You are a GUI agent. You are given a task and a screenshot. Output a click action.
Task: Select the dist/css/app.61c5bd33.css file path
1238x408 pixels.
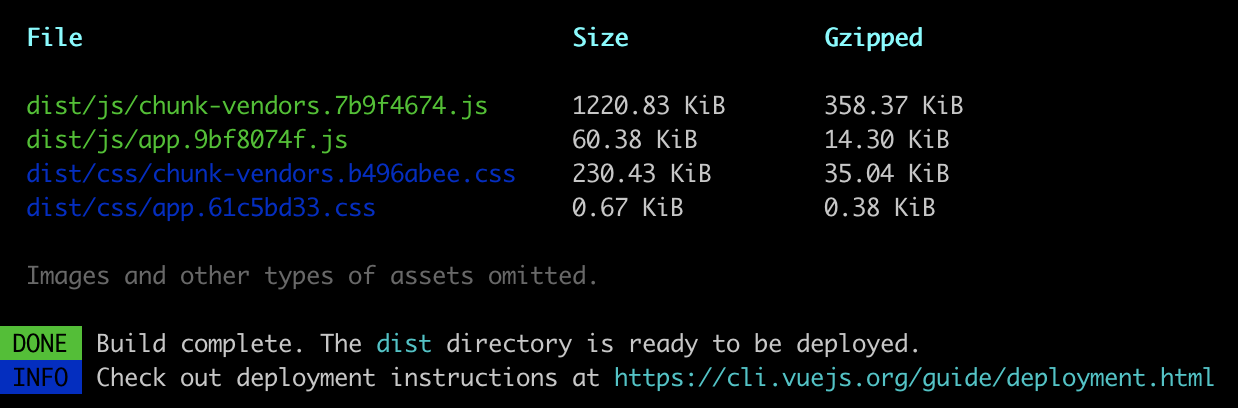tap(201, 207)
